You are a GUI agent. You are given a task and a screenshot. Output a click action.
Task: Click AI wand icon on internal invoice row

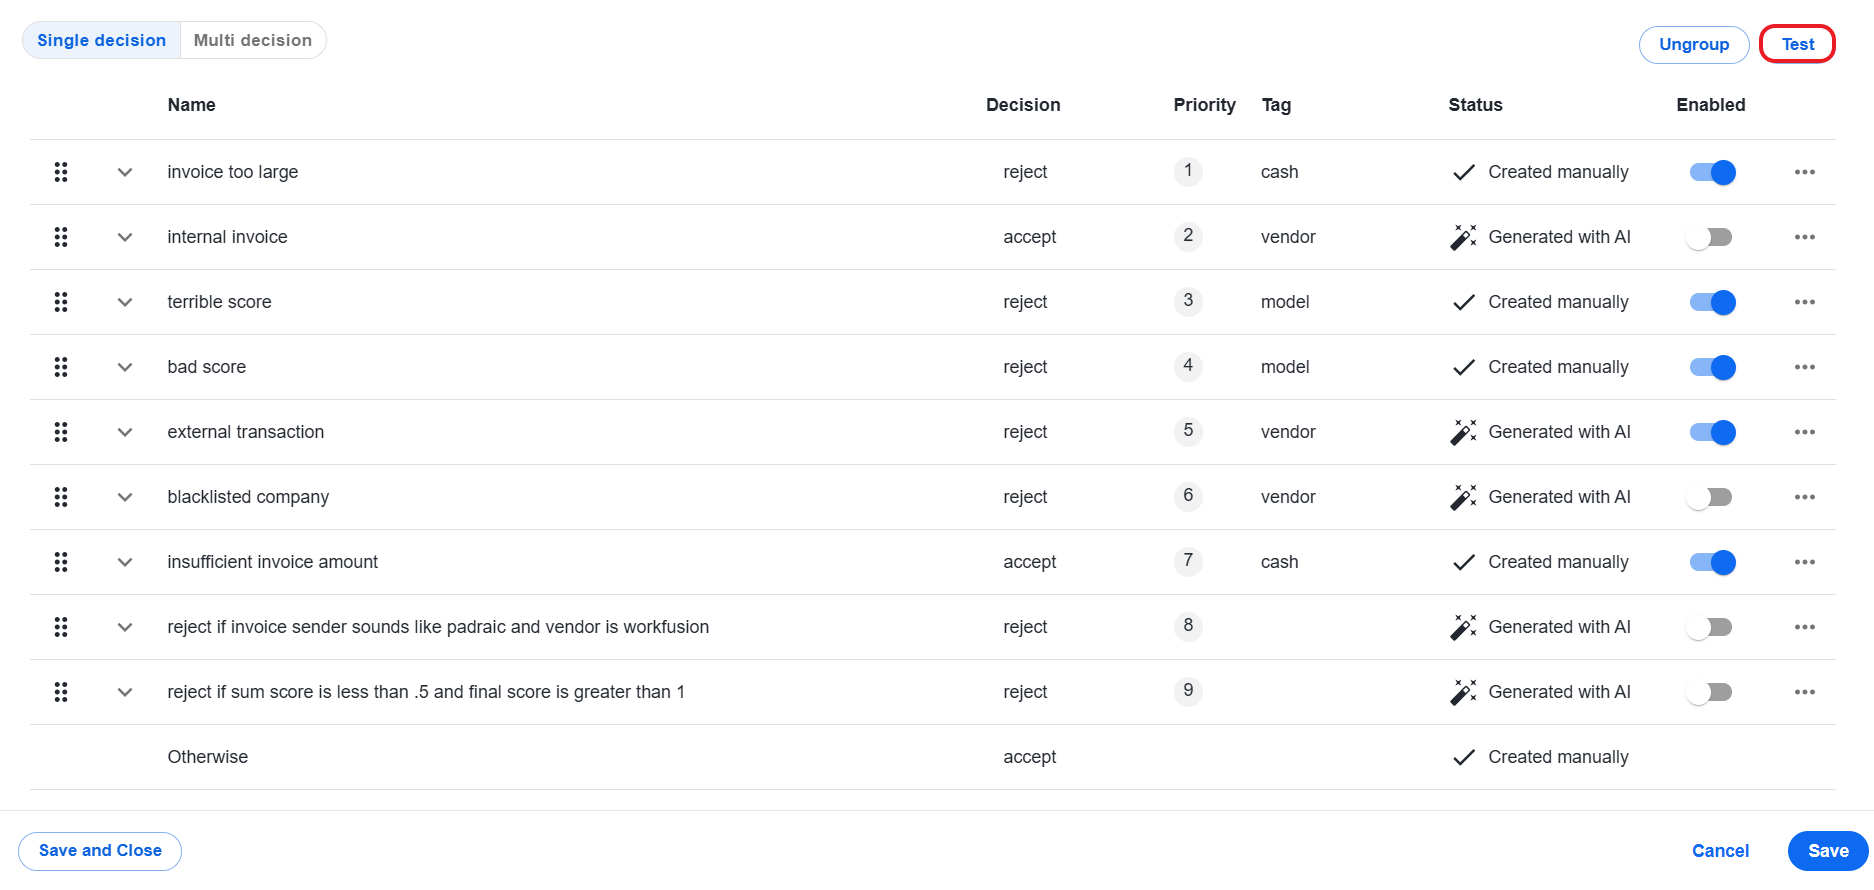1463,237
